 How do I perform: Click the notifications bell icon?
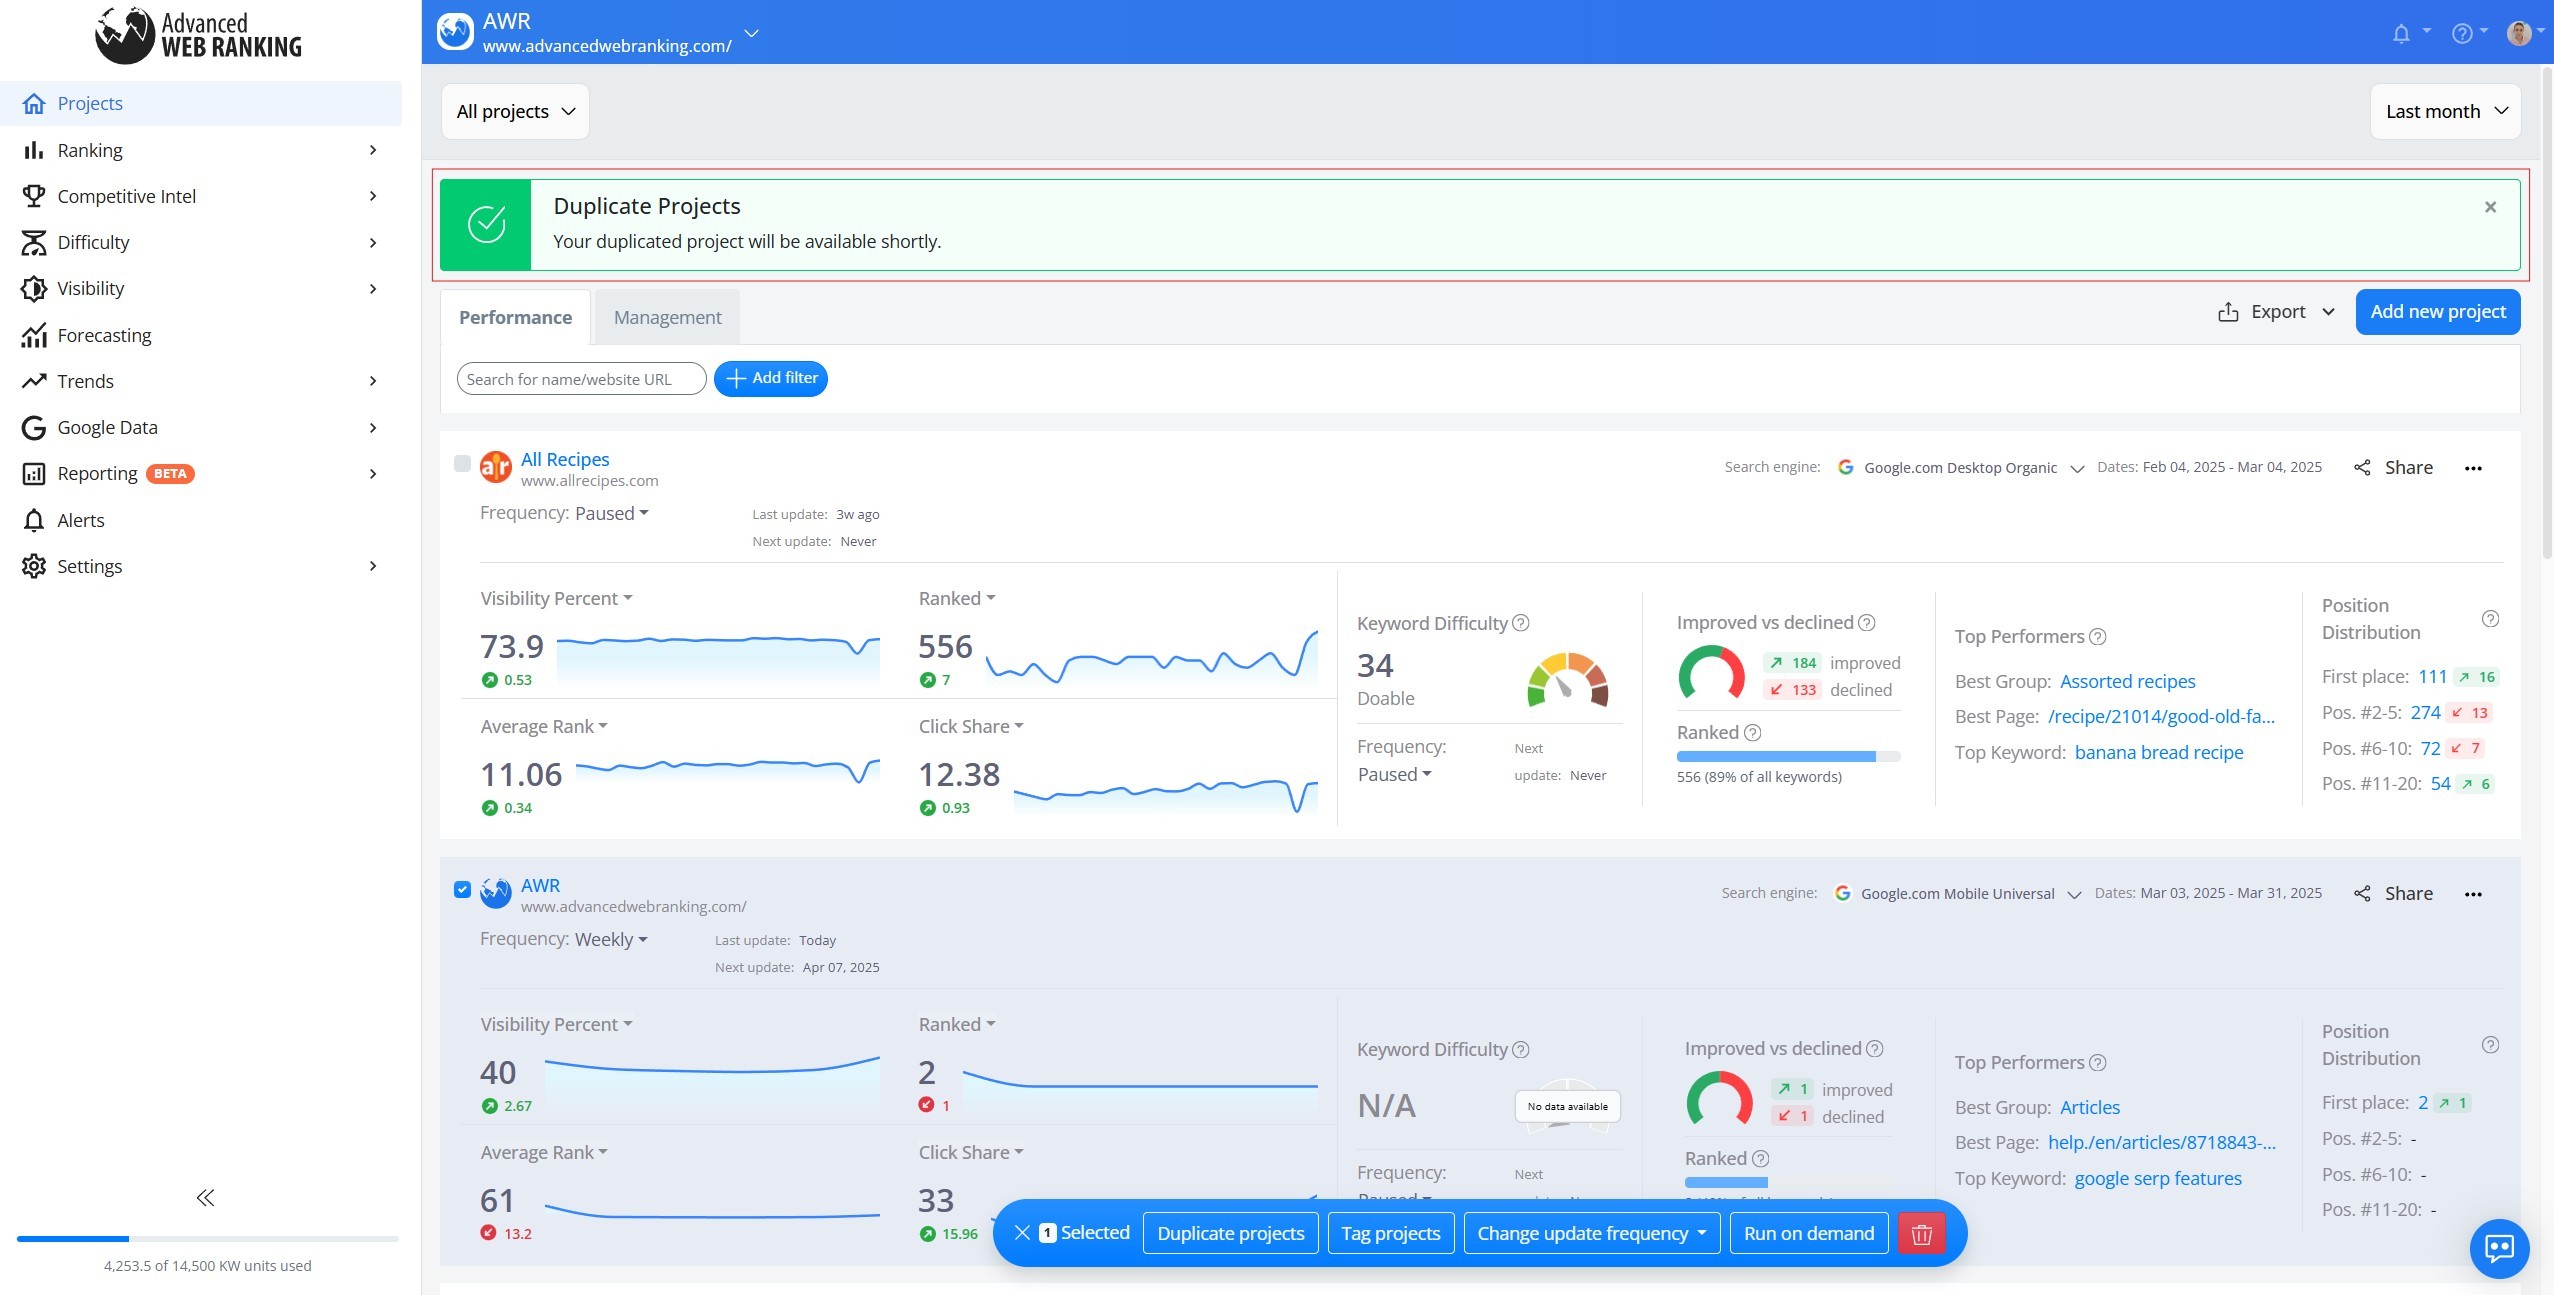(2401, 33)
